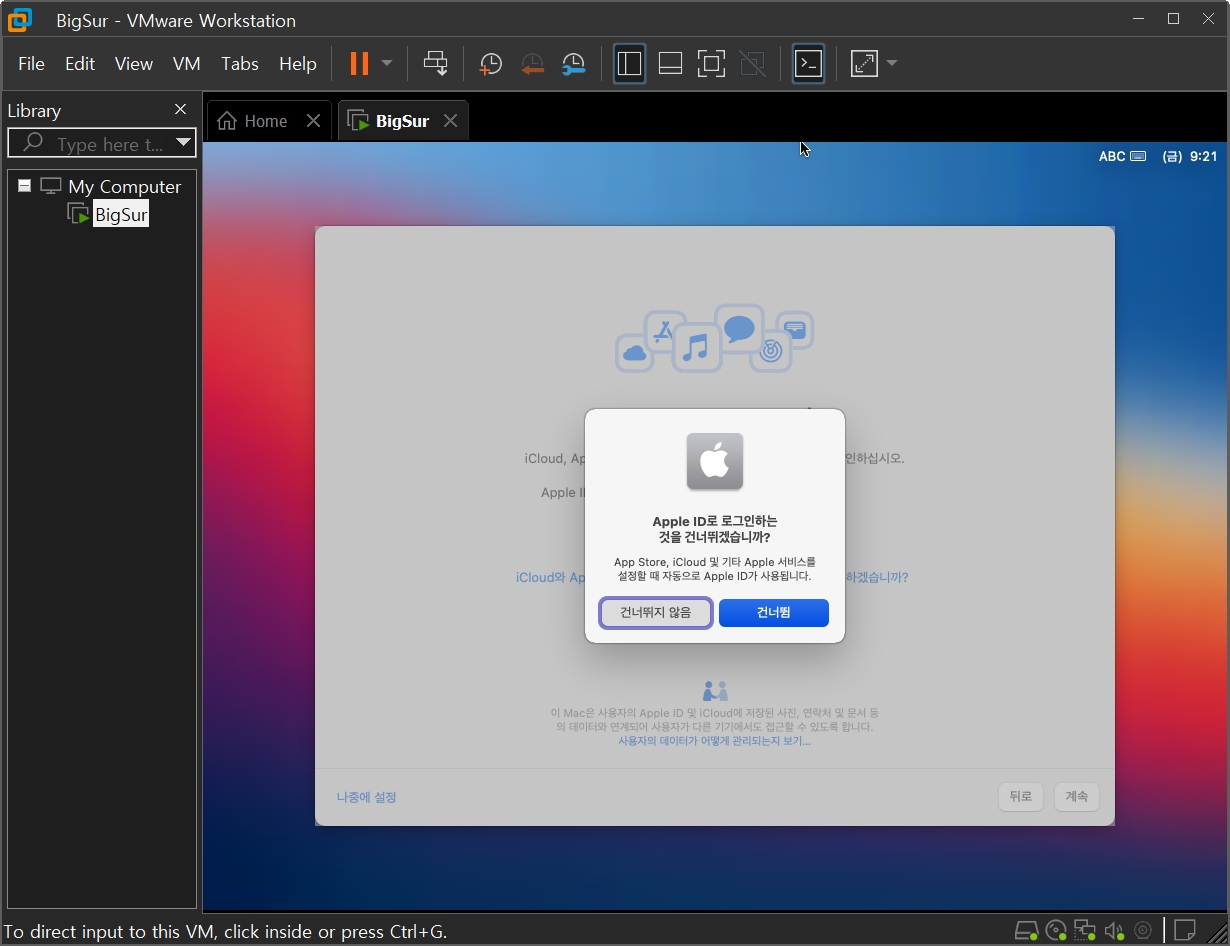
Task: Open the library search filter dropdown
Action: 183,143
